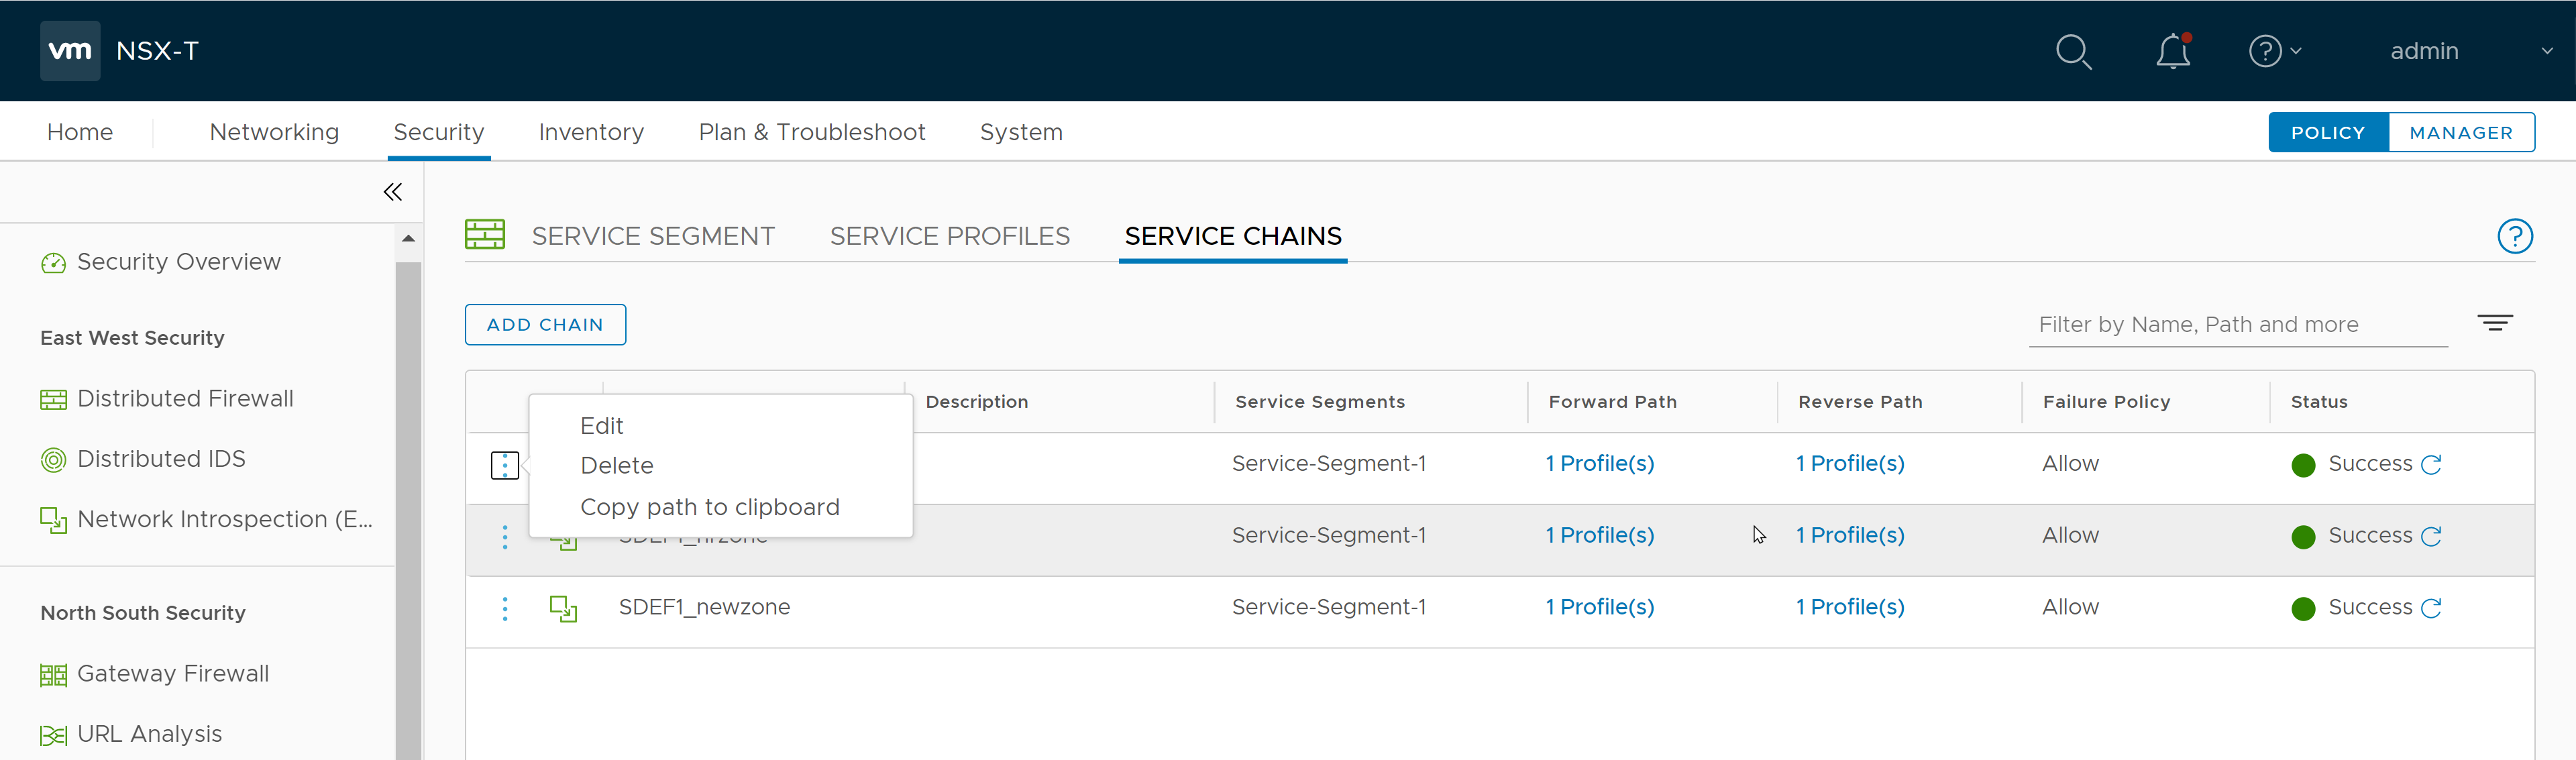The image size is (2576, 760).
Task: Collapse sidebar with double chevron icon
Action: 392,192
